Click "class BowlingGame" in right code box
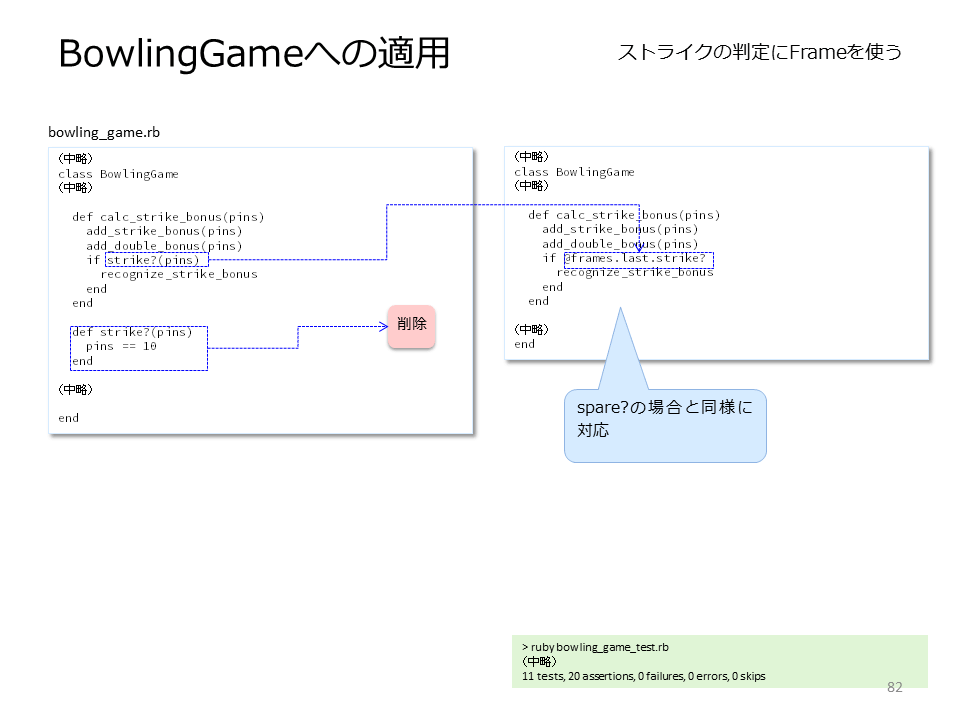Screen dimensions: 960x720 [574, 173]
